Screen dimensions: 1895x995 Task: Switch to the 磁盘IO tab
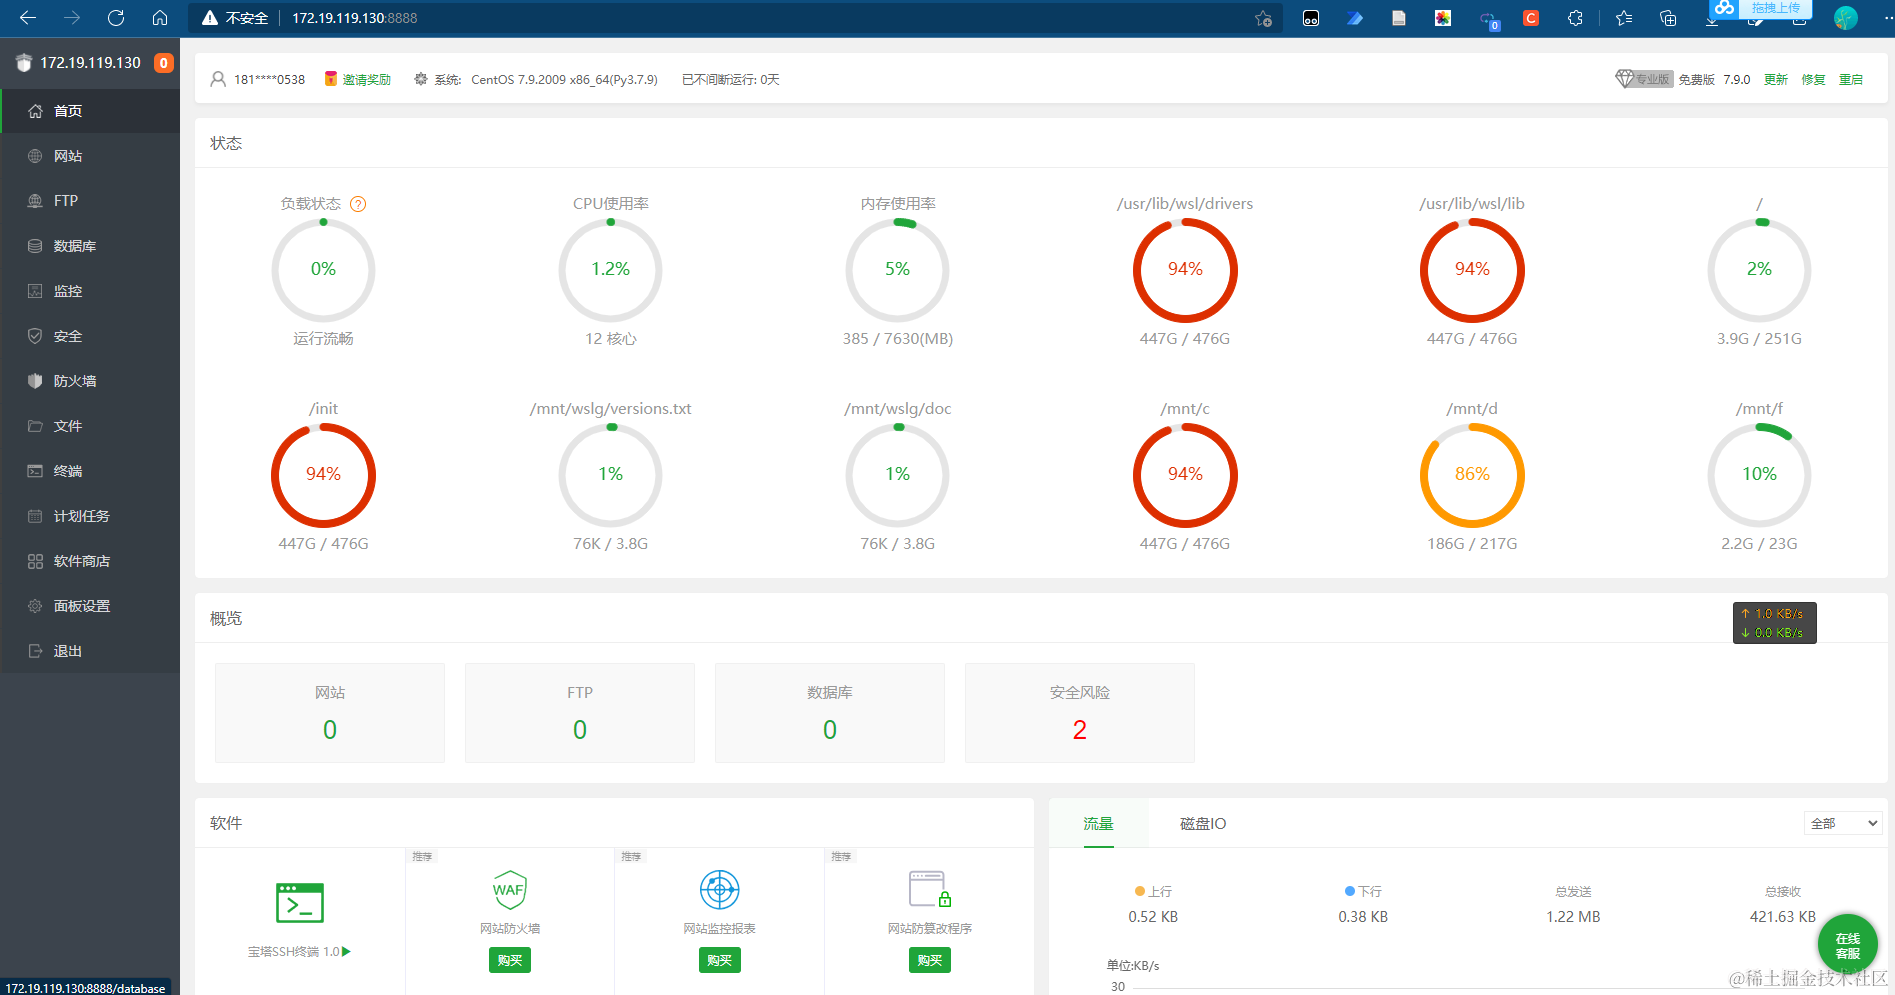[1203, 823]
